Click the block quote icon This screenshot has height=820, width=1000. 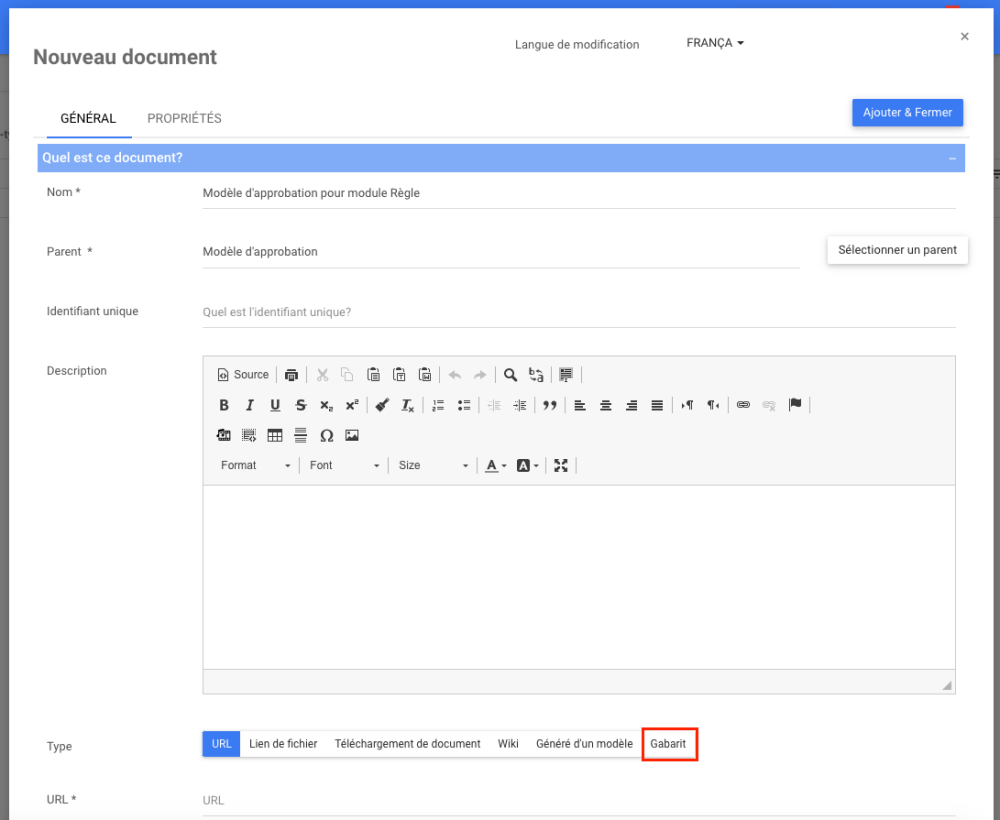pyautogui.click(x=549, y=405)
